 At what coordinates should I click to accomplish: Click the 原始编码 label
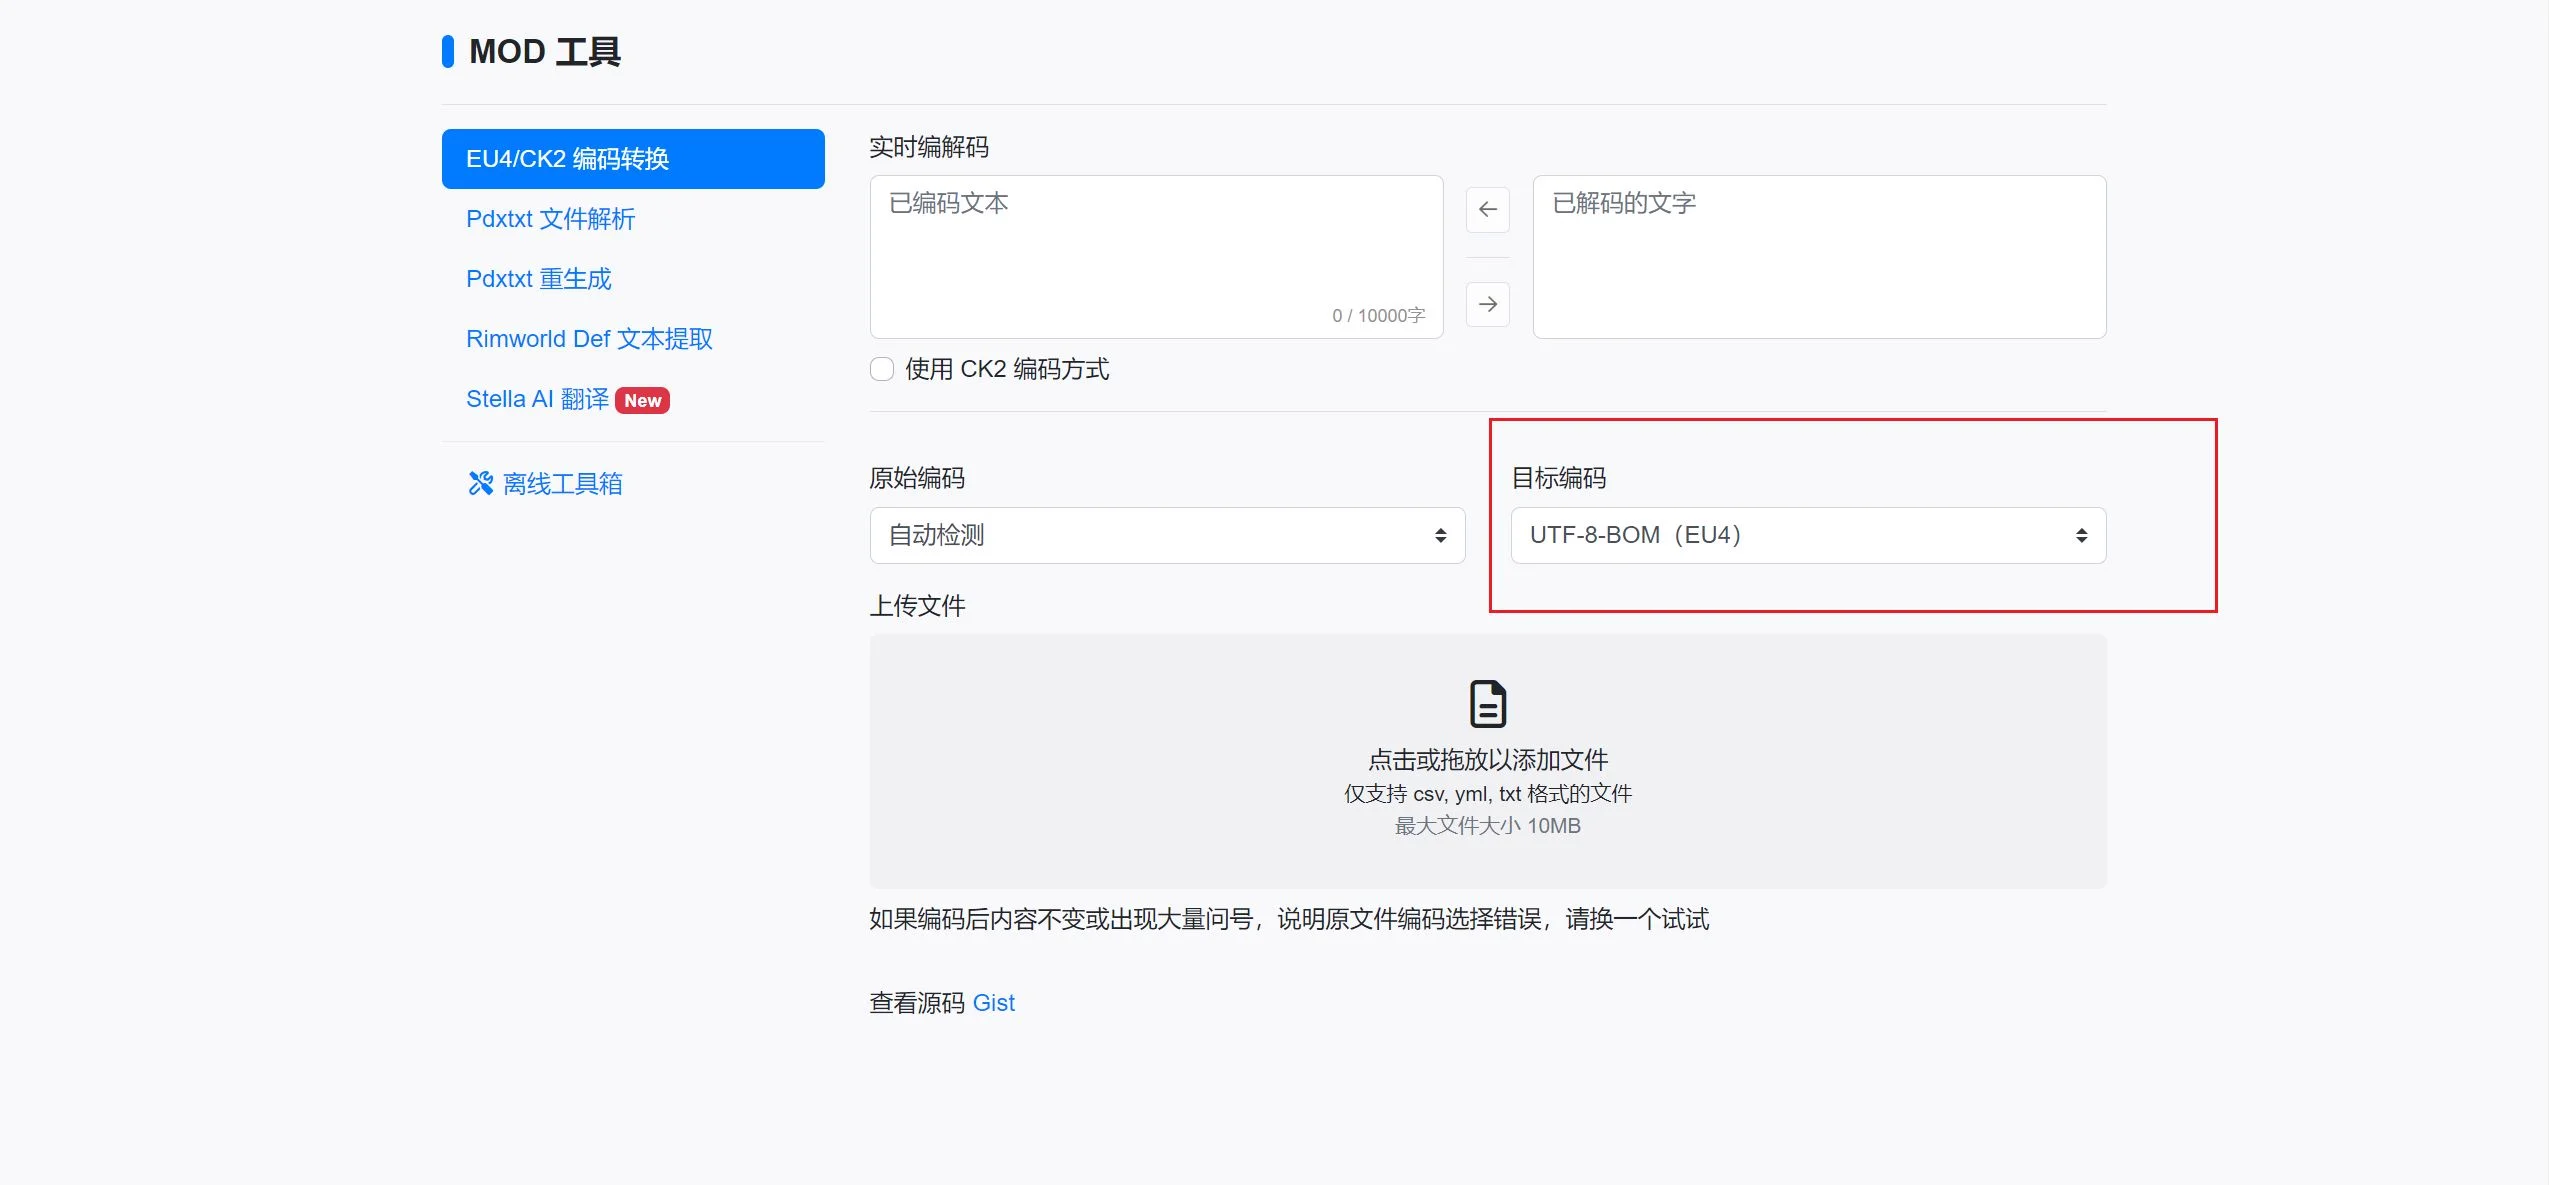pyautogui.click(x=916, y=478)
